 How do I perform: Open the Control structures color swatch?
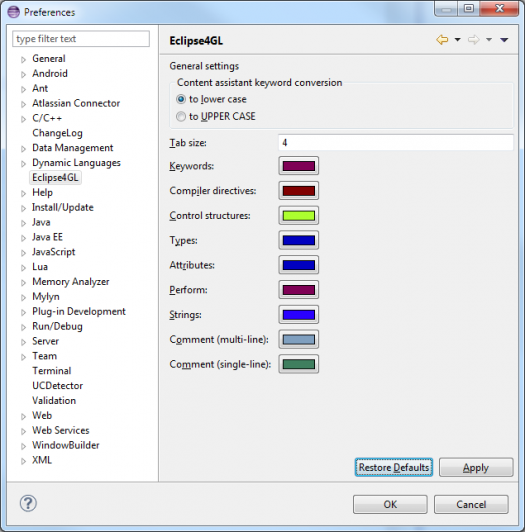[299, 215]
